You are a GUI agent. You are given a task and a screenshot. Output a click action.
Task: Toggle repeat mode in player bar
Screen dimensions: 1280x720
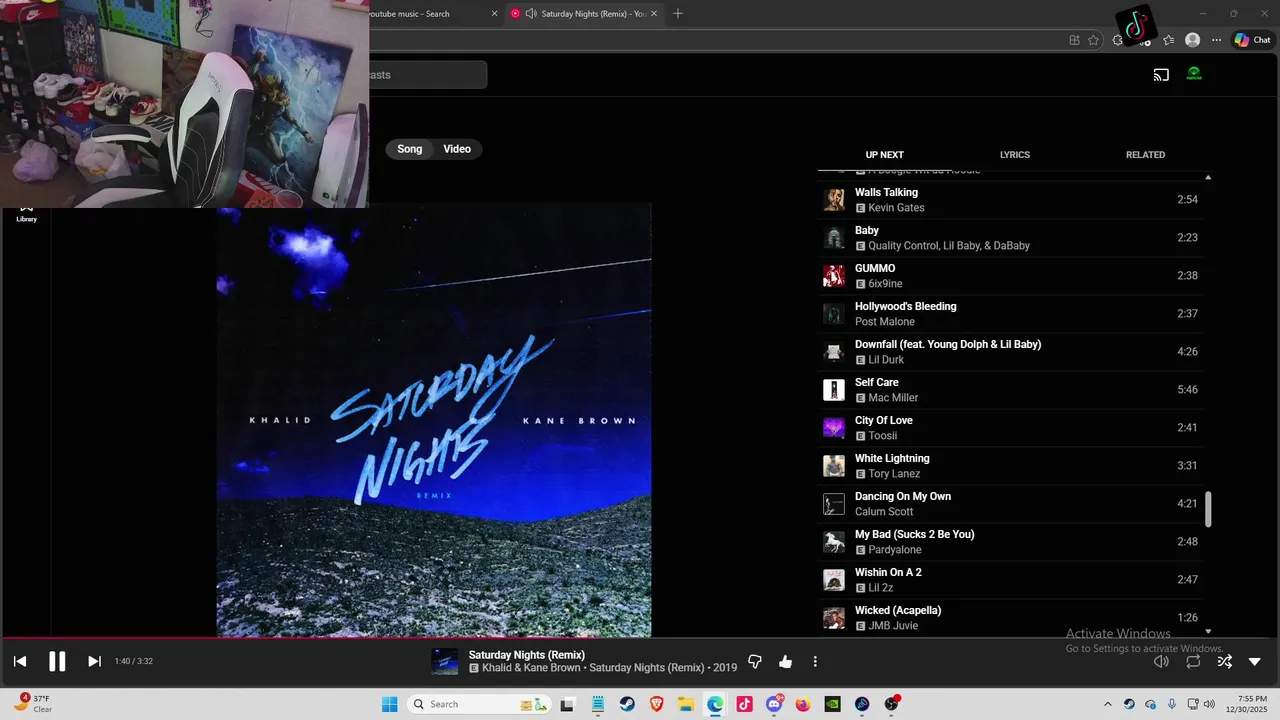click(1193, 661)
